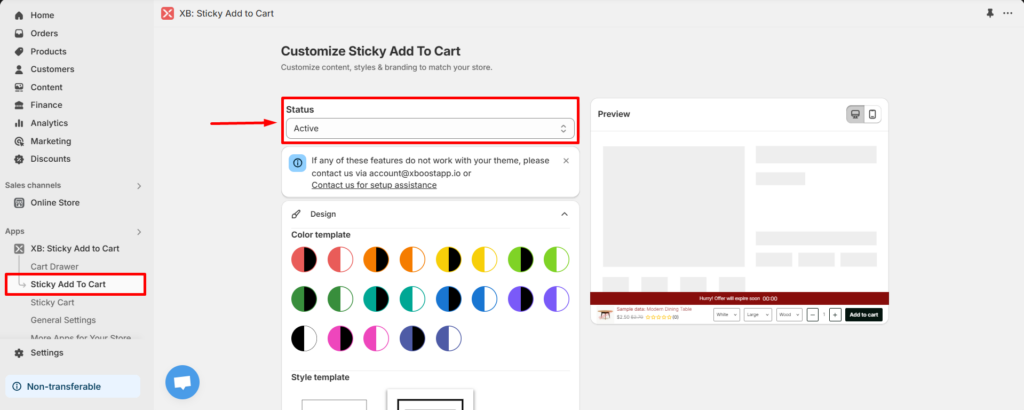
Task: Click the Contact us for setup assistance link
Action: (x=374, y=185)
